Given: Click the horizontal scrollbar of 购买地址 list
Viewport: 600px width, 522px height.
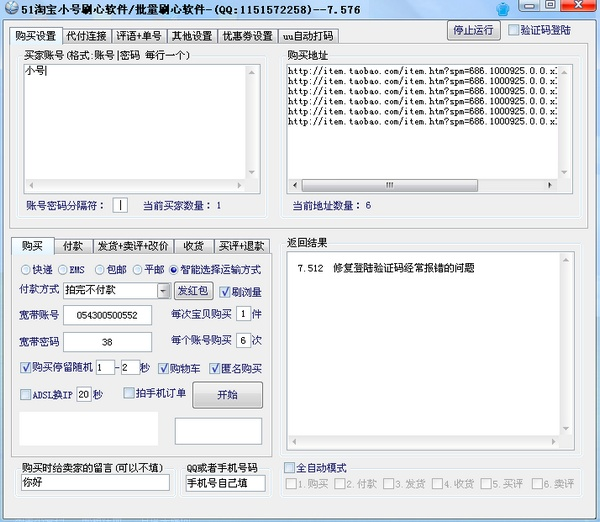Looking at the screenshot, I should point(390,185).
